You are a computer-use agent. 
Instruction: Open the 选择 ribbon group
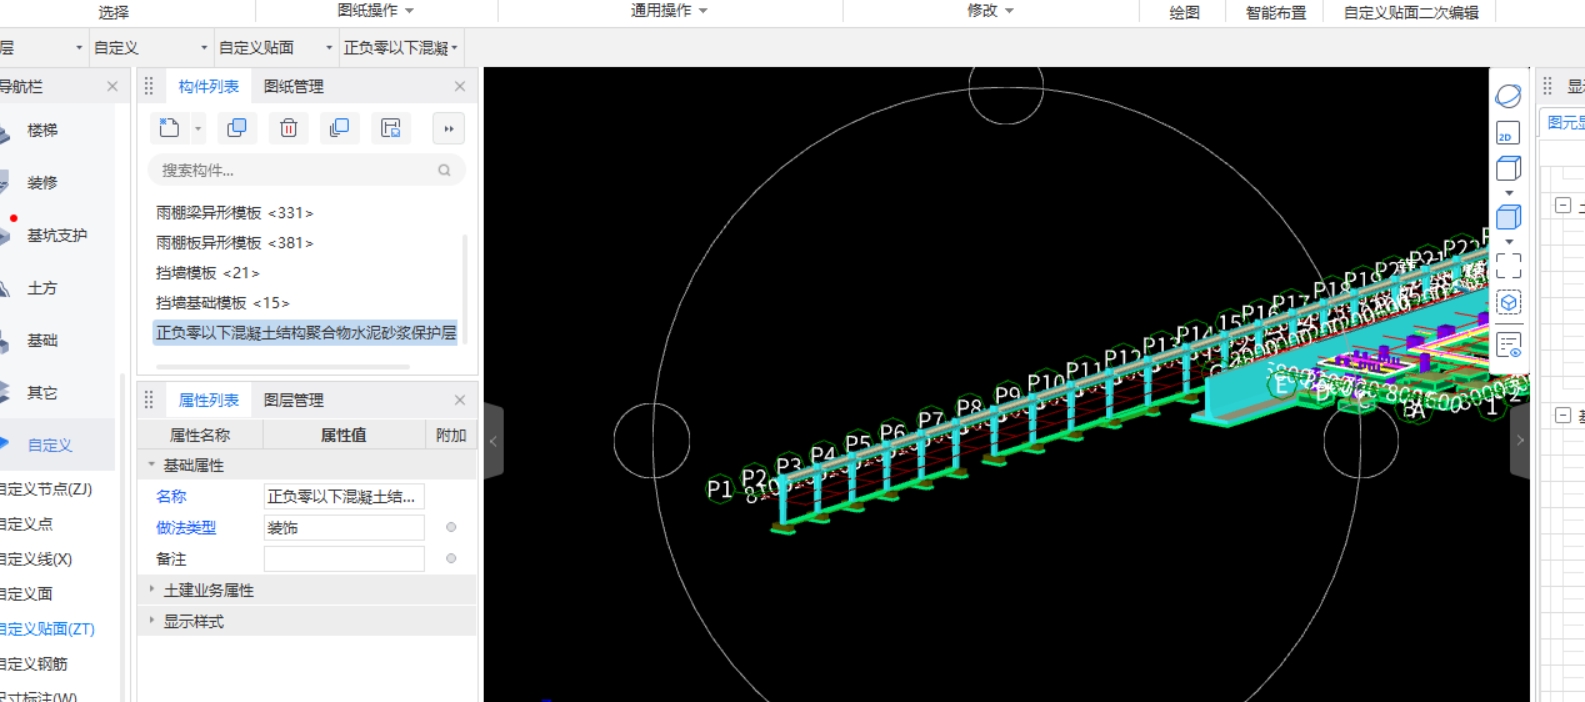coord(114,12)
